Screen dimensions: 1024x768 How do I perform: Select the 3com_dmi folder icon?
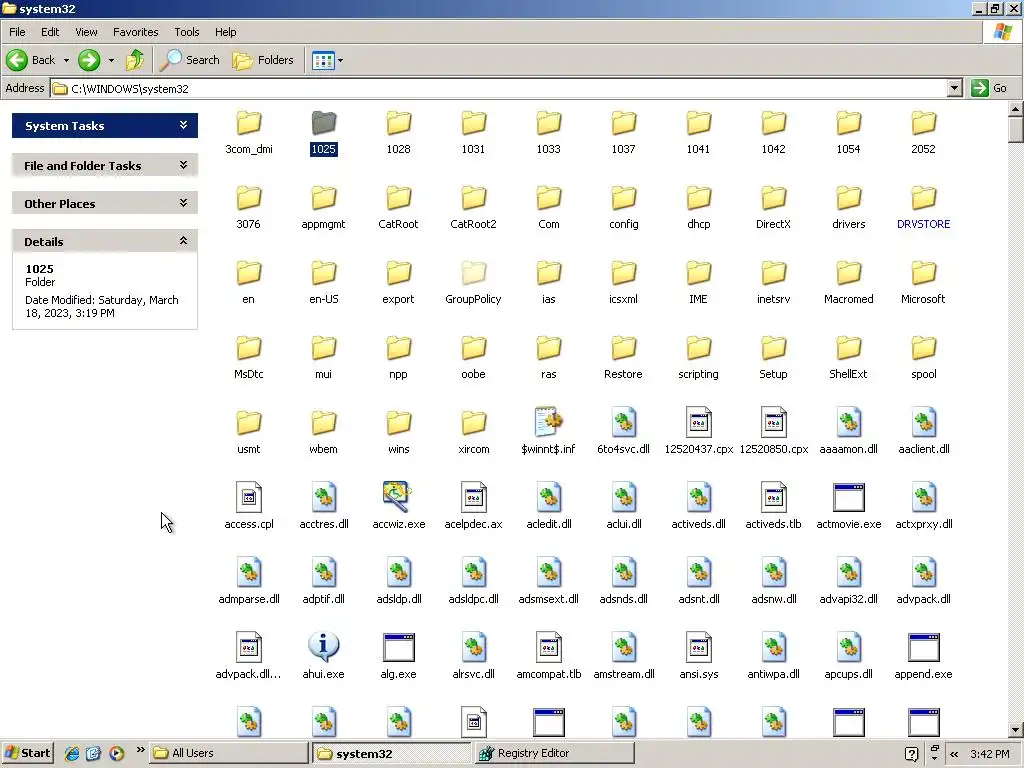point(249,123)
